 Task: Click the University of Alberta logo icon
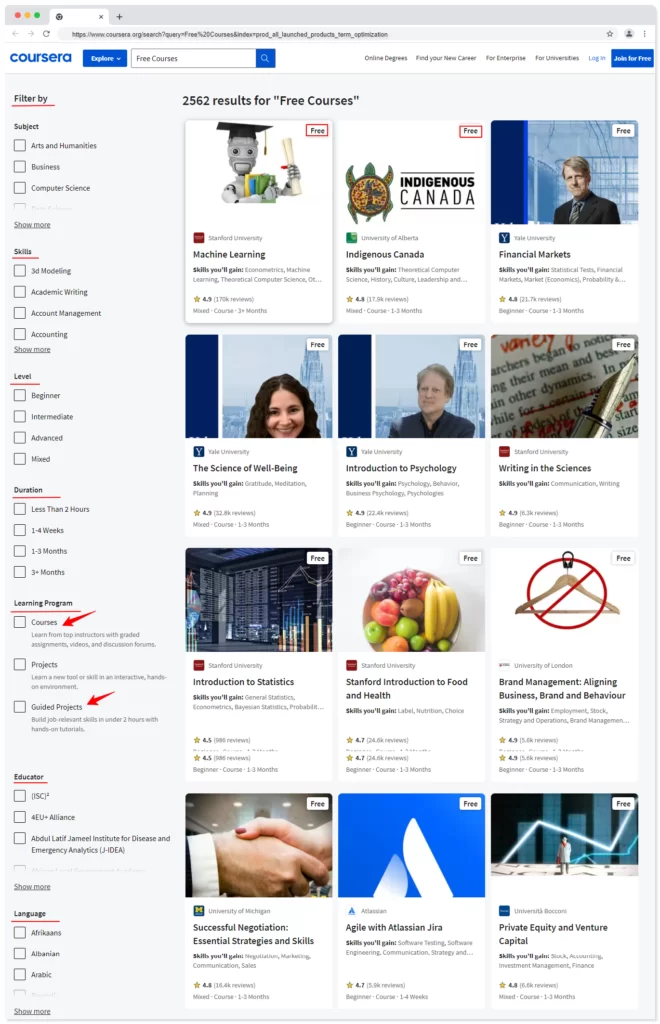tap(351, 238)
